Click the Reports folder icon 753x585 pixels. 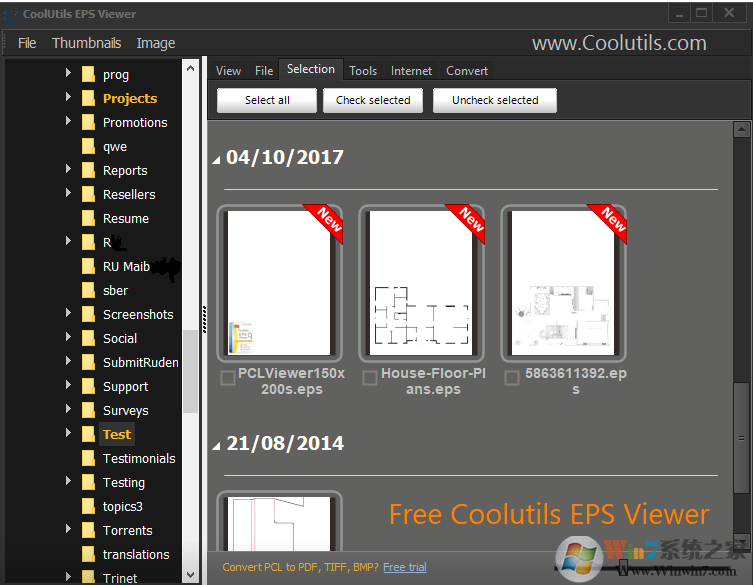tap(88, 171)
